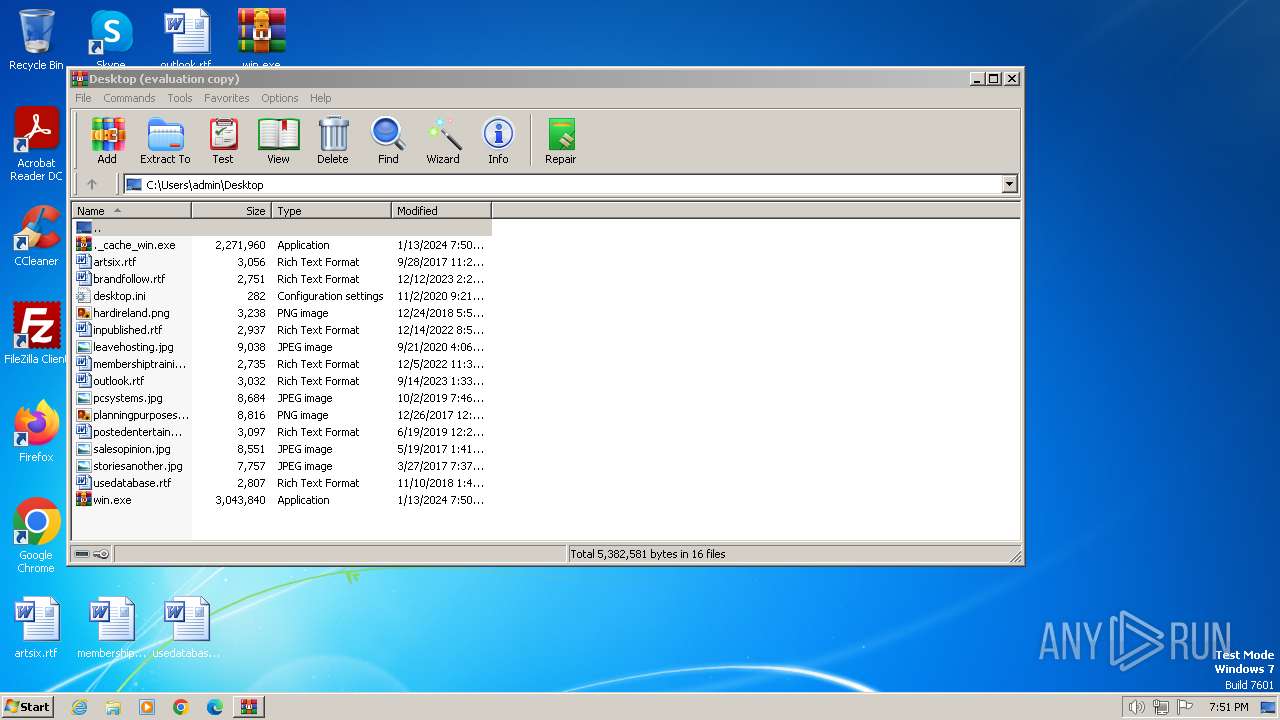Select artsix.rtf in the file list

(282, 262)
